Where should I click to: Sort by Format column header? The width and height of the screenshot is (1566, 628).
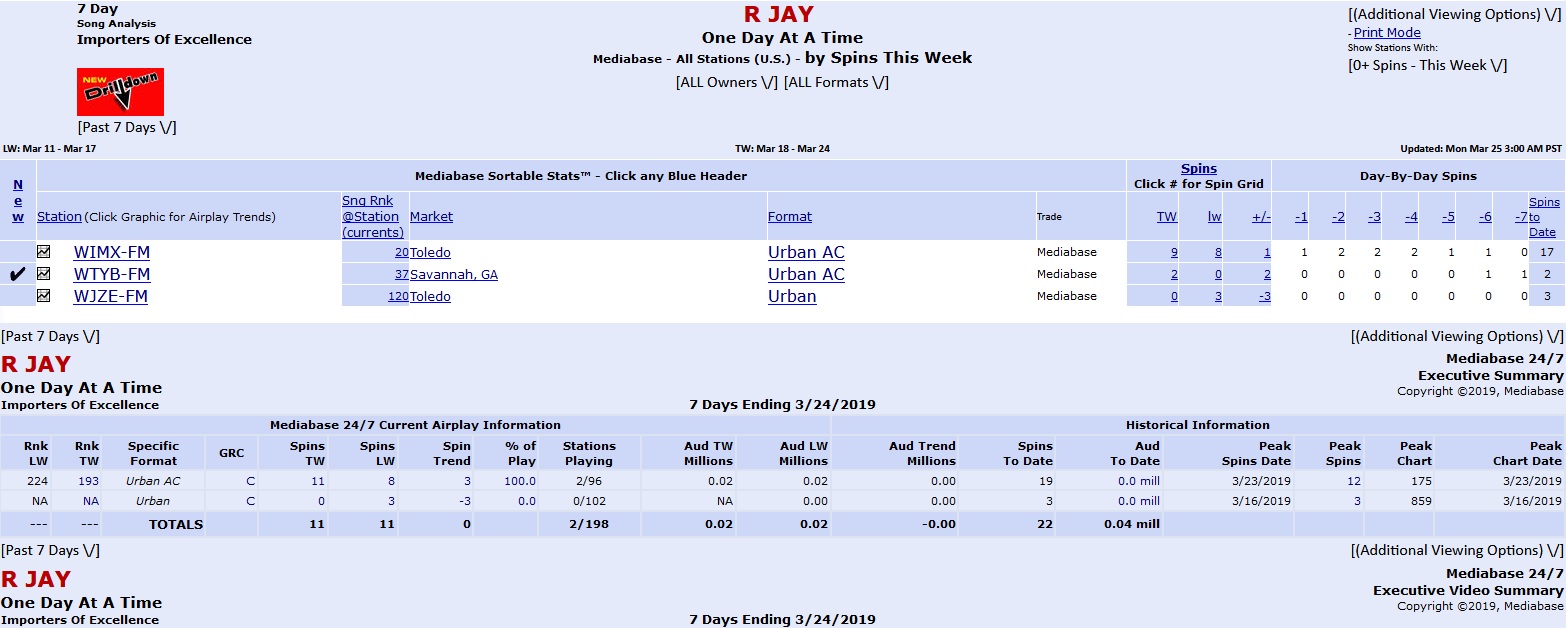[790, 217]
